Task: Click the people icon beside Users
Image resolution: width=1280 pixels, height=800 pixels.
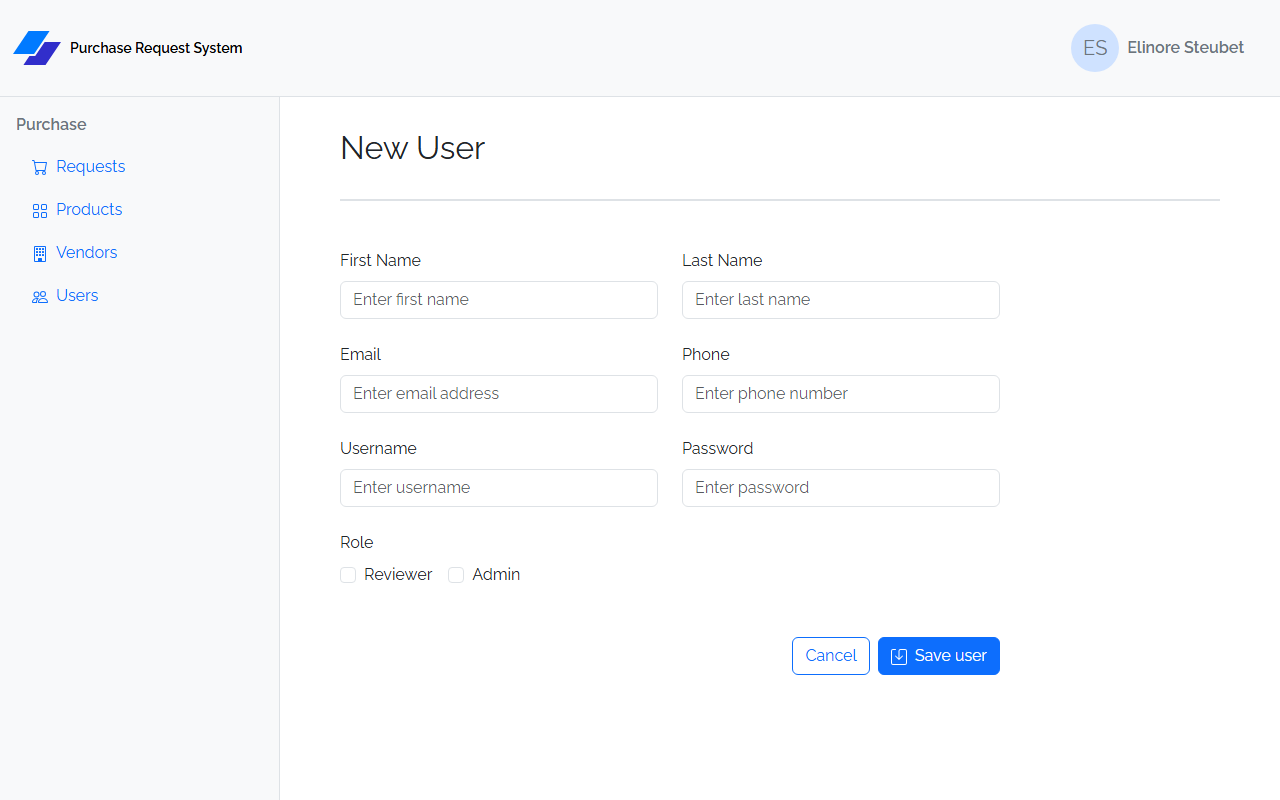Action: pos(40,297)
